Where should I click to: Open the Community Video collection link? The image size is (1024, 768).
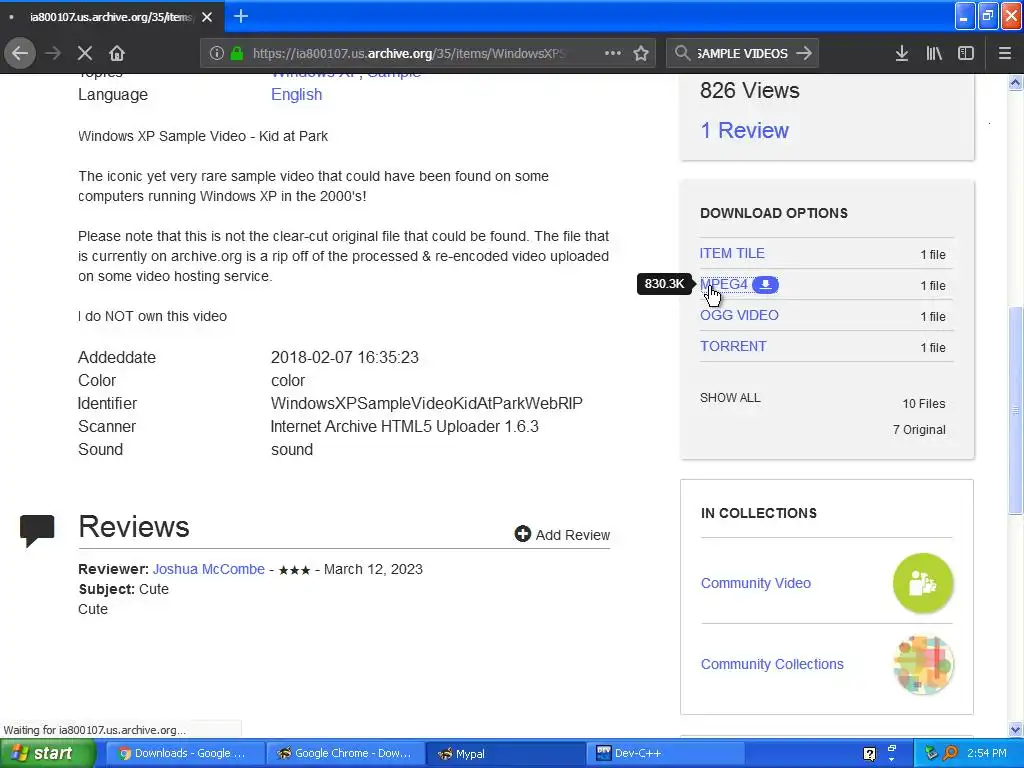coord(756,583)
